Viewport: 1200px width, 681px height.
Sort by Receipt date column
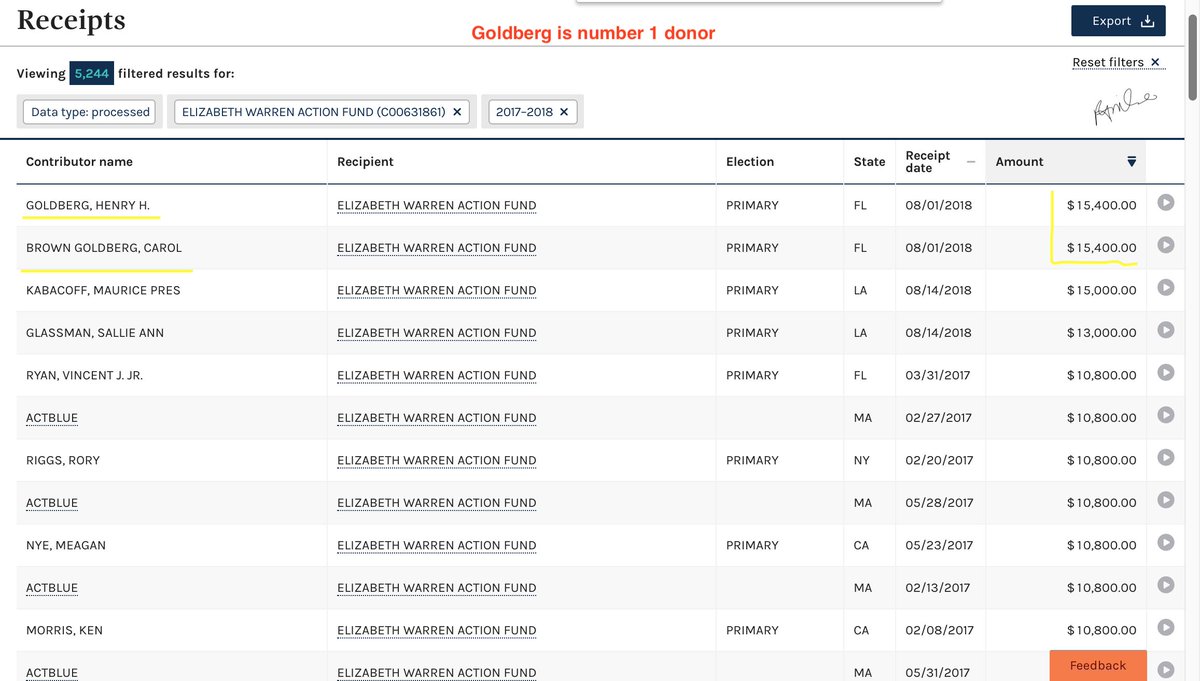click(940, 161)
